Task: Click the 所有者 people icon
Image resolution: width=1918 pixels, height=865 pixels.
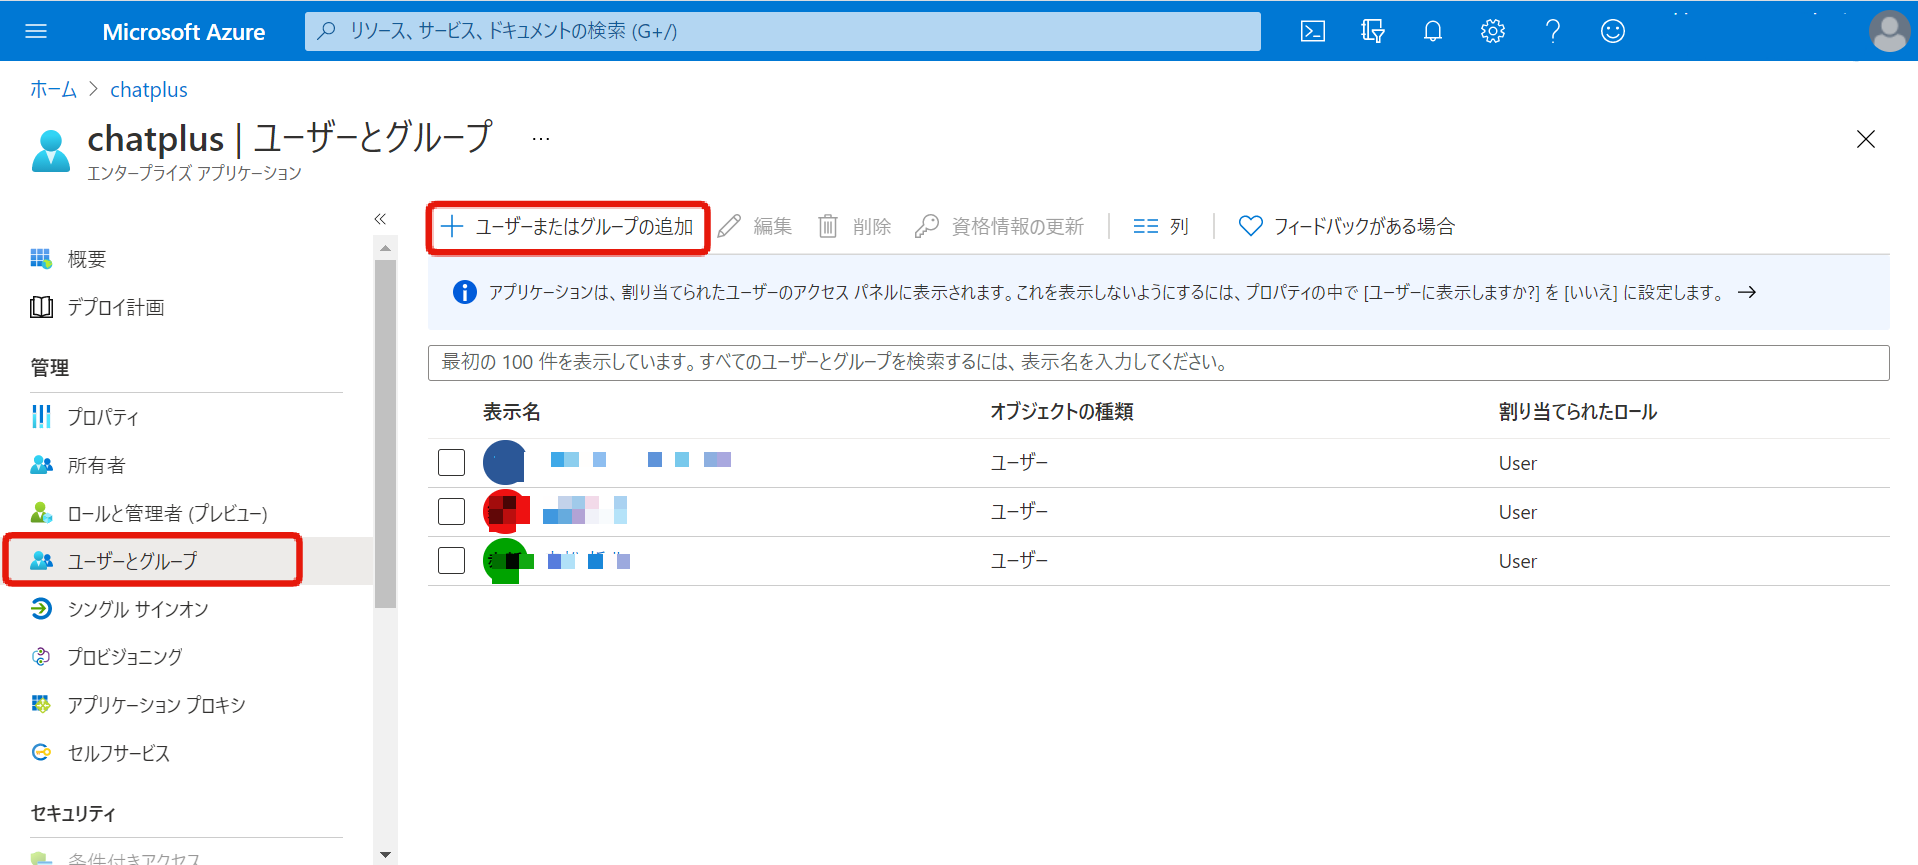Action: pyautogui.click(x=41, y=465)
